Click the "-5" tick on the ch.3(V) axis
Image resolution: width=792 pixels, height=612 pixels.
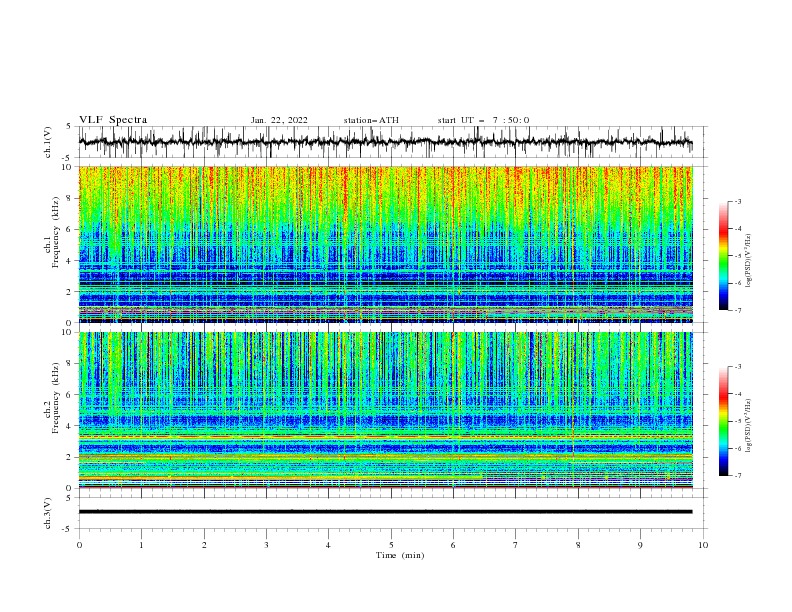coord(68,529)
